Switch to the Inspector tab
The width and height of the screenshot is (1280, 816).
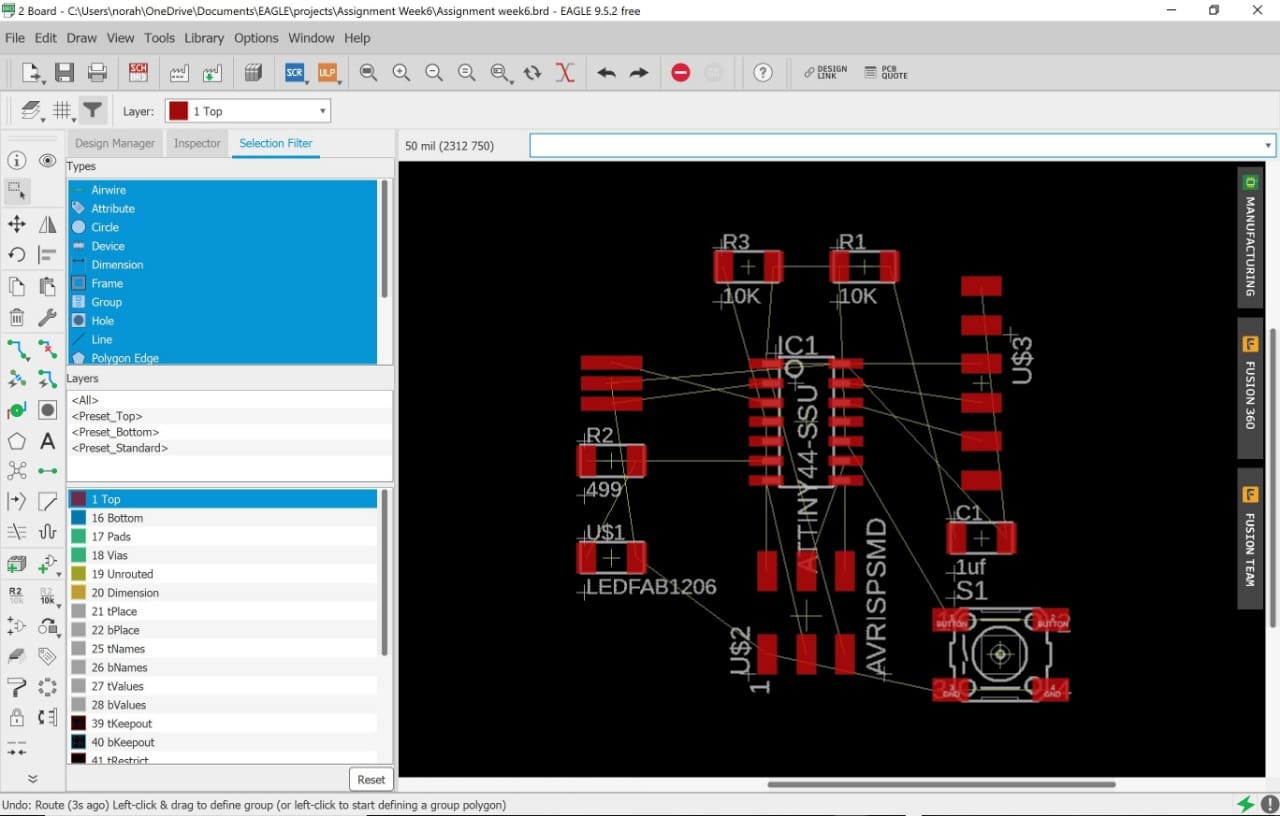(197, 143)
